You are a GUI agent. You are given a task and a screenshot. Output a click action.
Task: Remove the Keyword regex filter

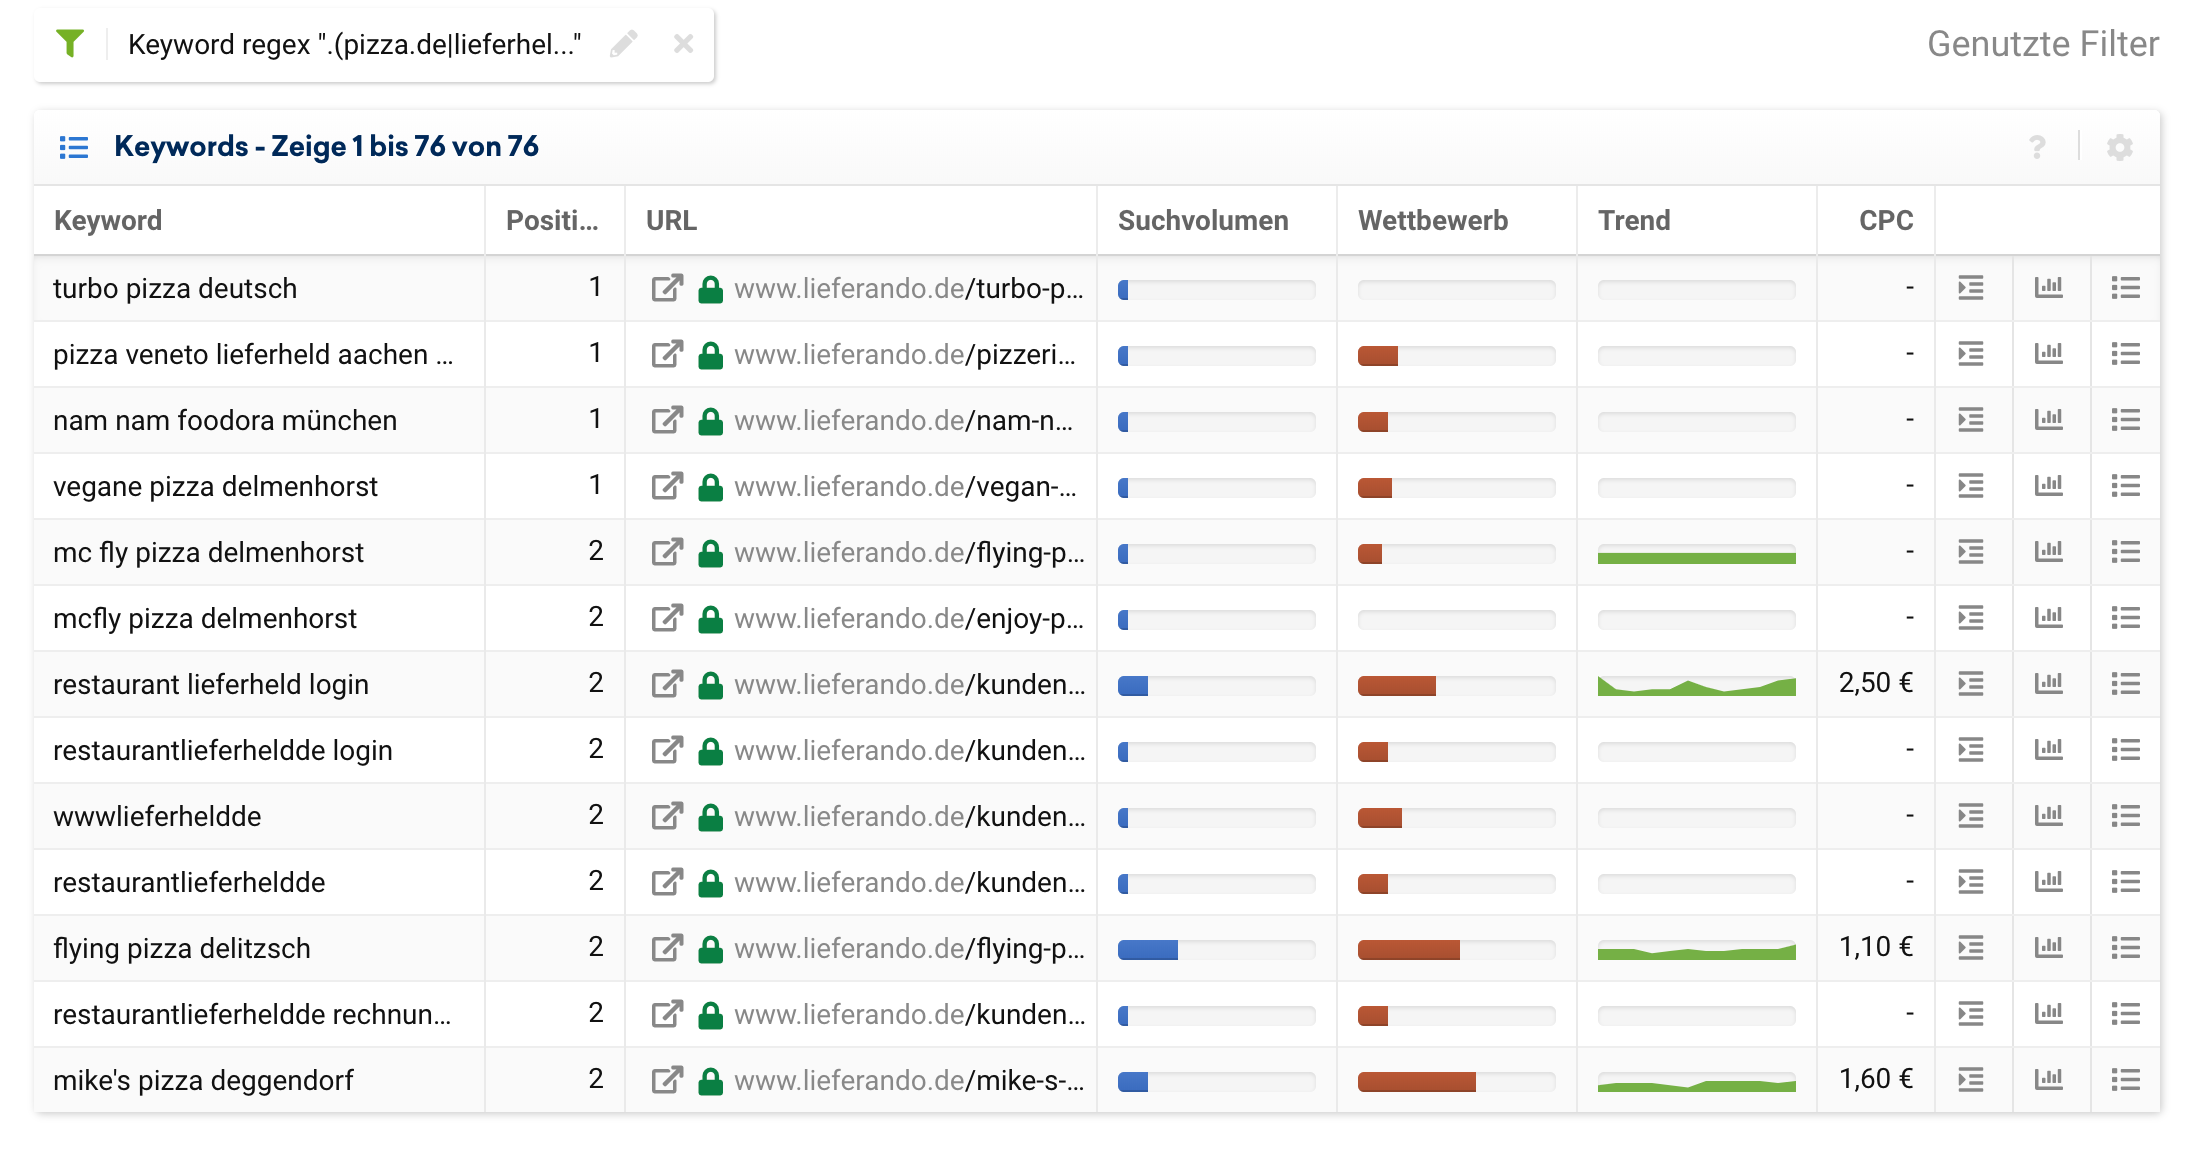[x=684, y=44]
